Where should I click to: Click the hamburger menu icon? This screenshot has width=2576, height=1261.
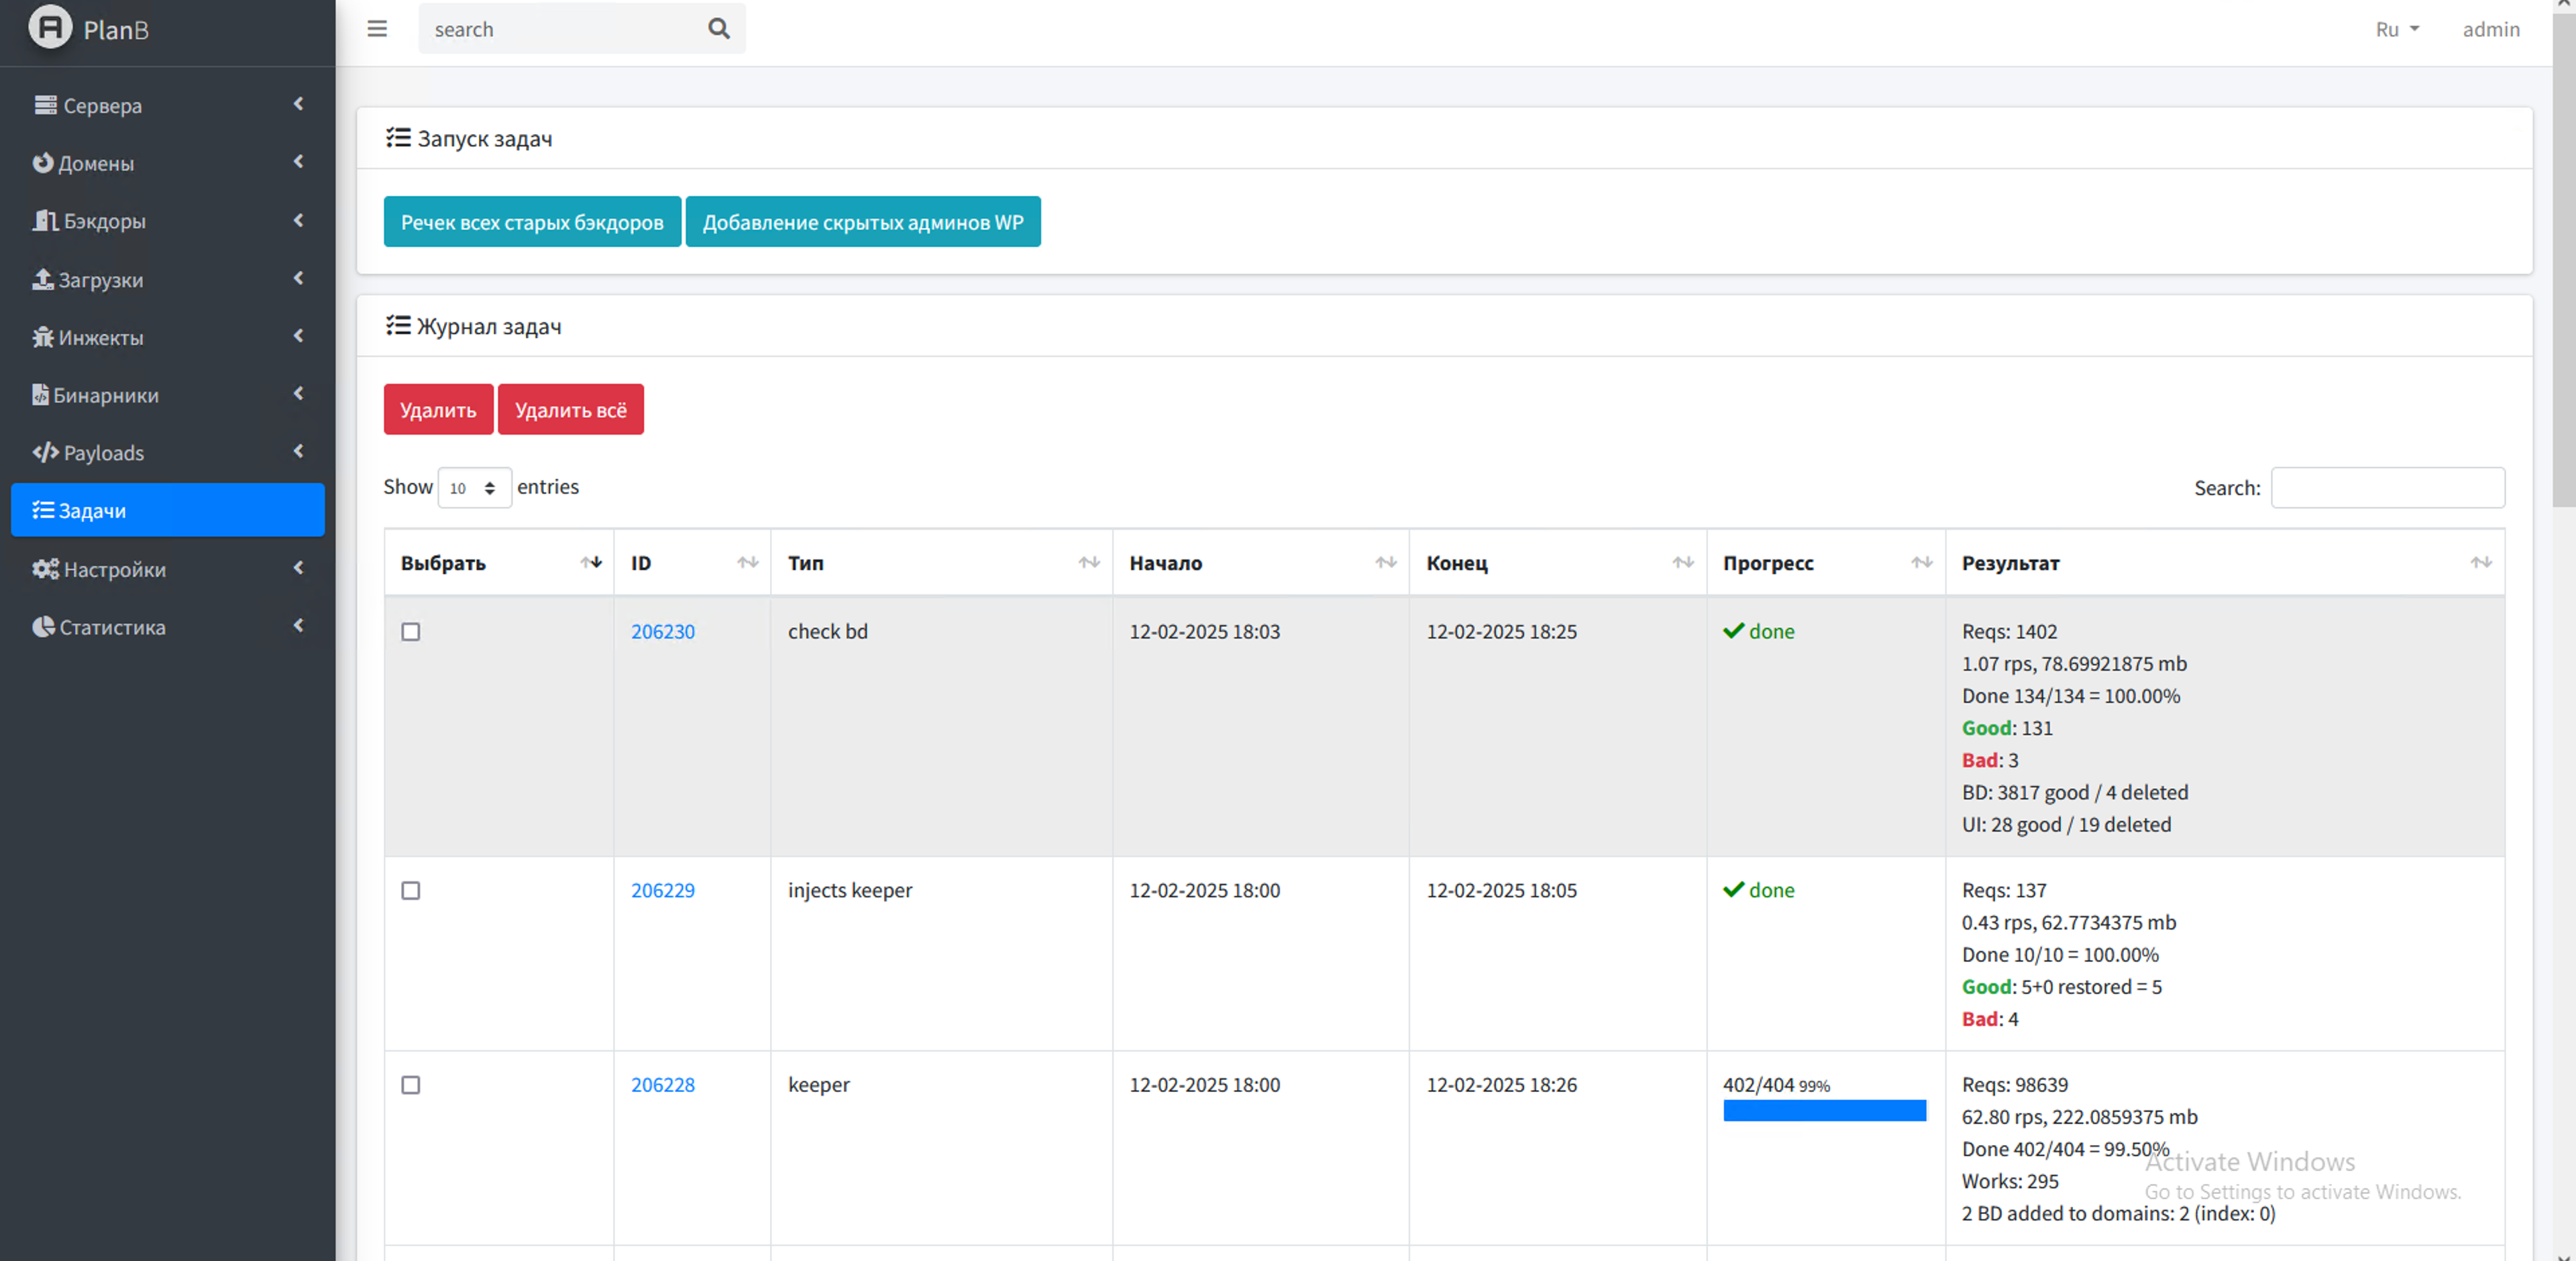point(377,29)
